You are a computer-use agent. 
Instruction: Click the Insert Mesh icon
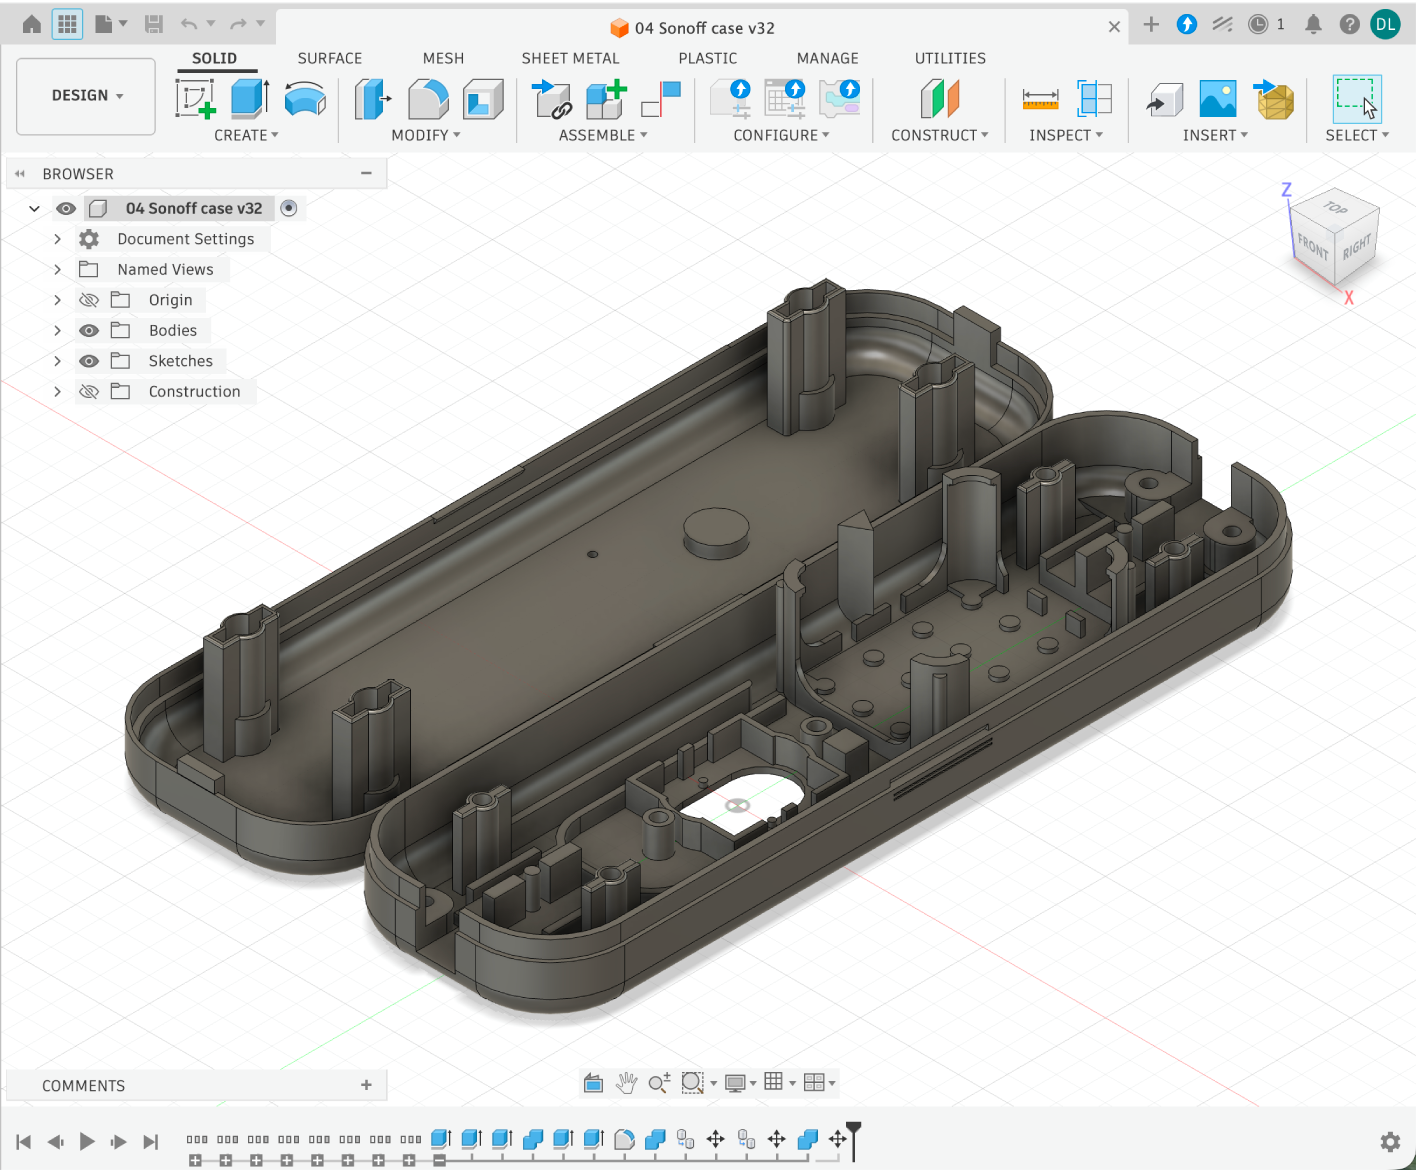click(1273, 99)
